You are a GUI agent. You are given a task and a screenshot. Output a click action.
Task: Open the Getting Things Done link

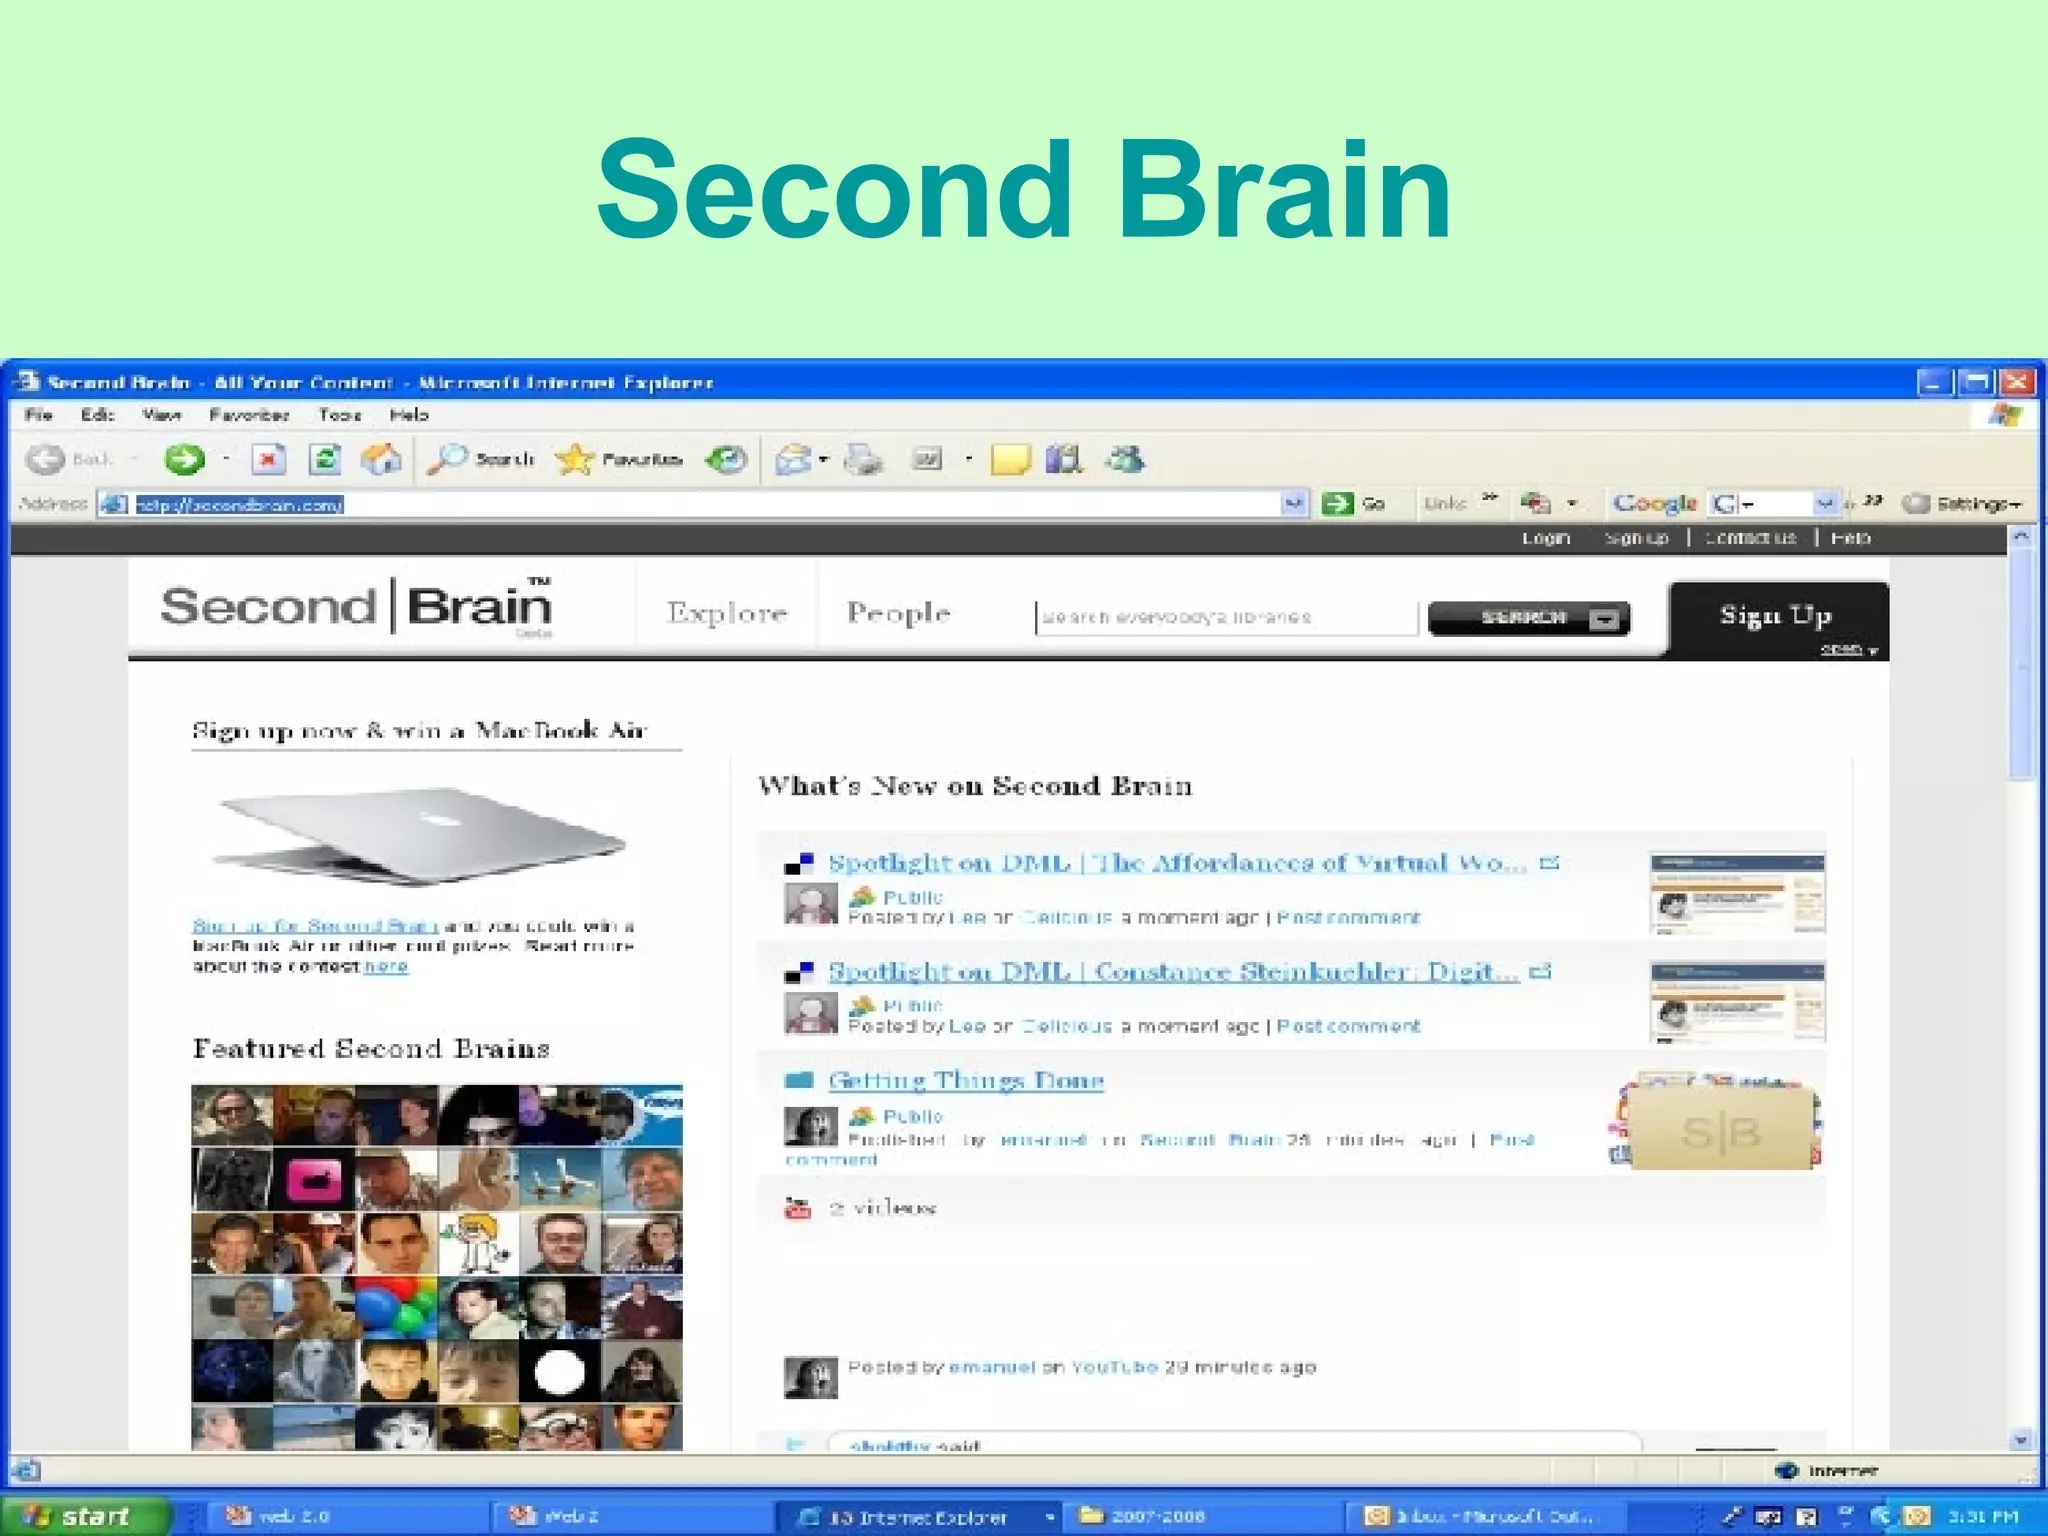point(966,1080)
